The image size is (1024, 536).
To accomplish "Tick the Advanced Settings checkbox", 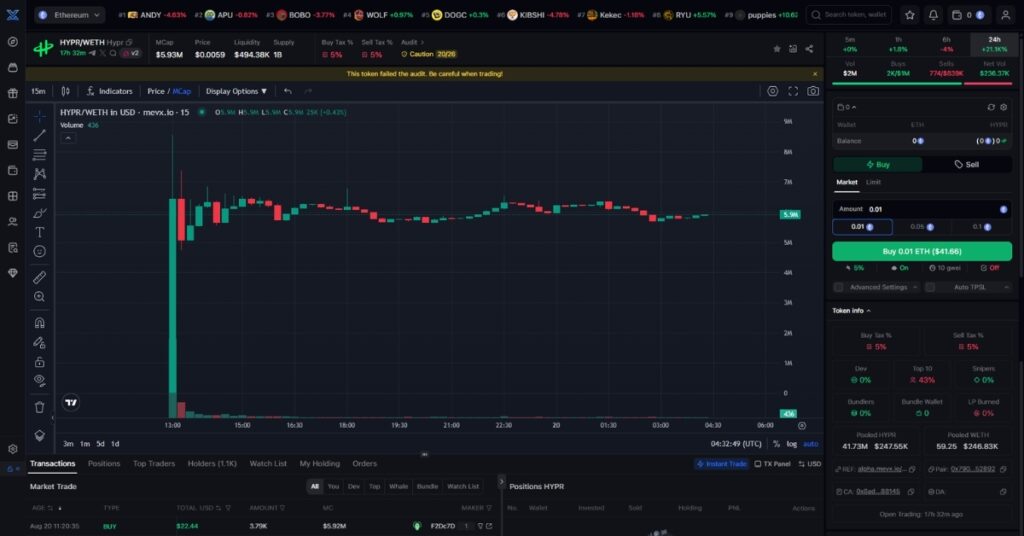I will (839, 287).
